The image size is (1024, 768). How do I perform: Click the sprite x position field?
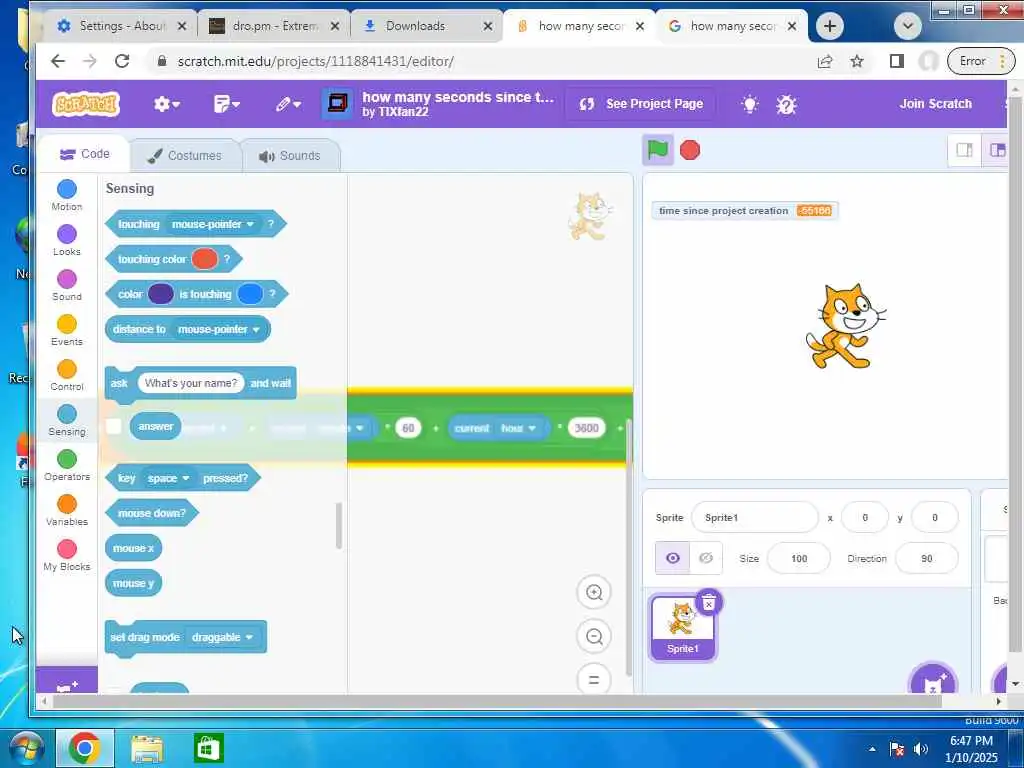[865, 517]
